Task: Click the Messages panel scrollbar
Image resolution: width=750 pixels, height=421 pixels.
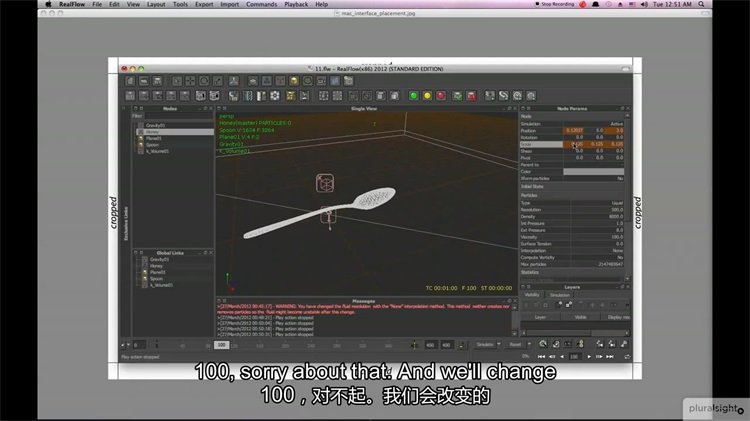Action: [x=515, y=320]
